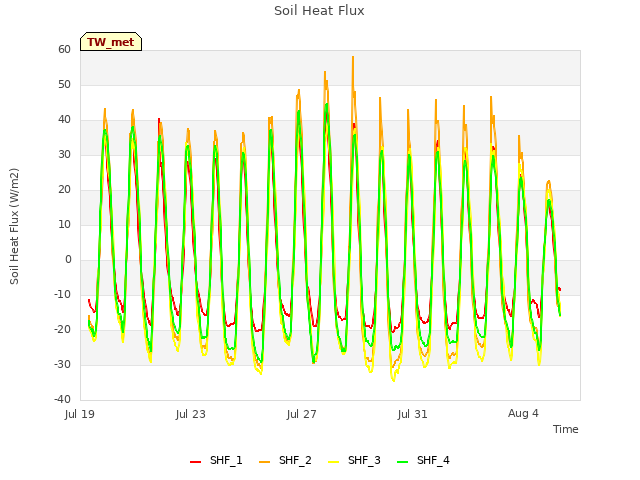The width and height of the screenshot is (640, 480).
Task: Click the 0 y-axis tick label
Action: 68,260
